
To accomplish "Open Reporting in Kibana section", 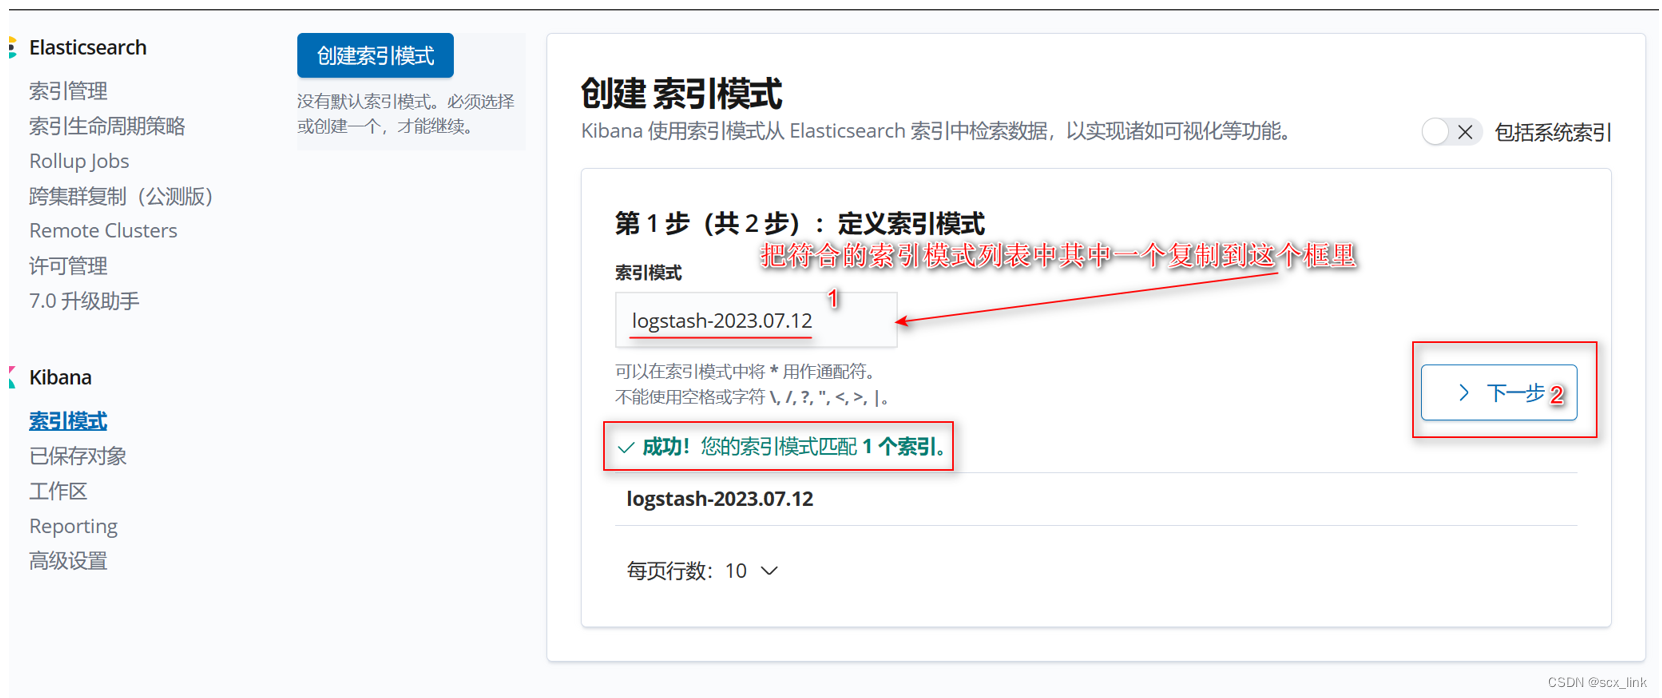I will pos(73,526).
